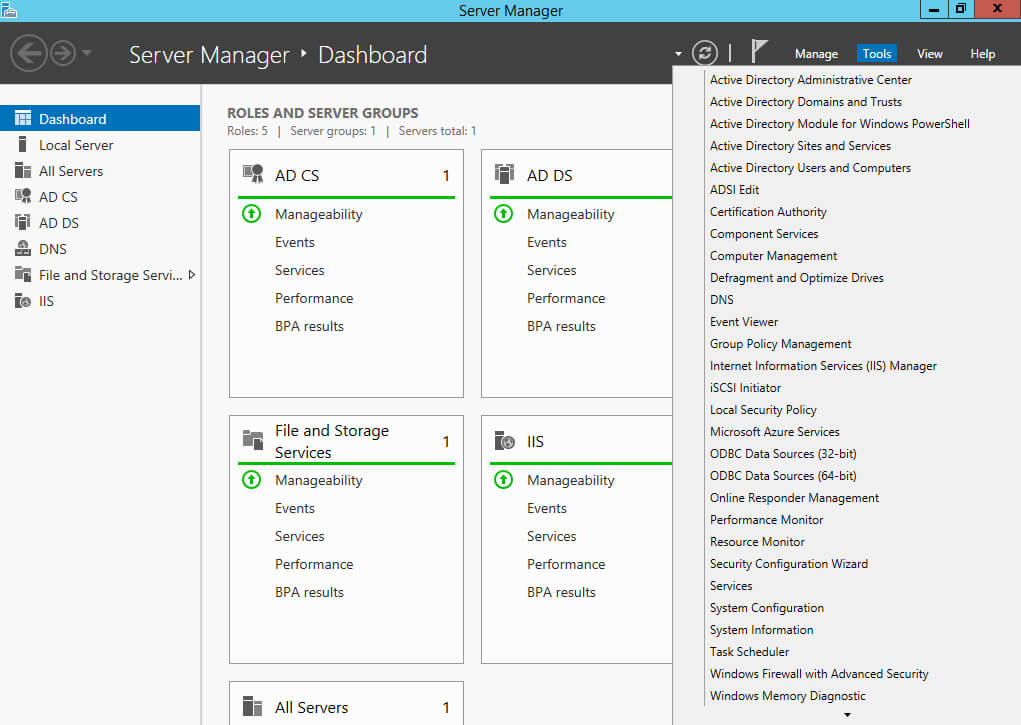Click the All Servers tile icon
The height and width of the screenshot is (725, 1021).
point(253,706)
